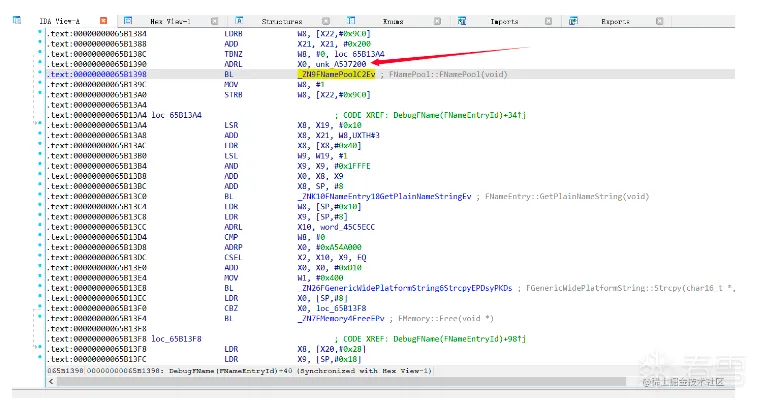The width and height of the screenshot is (765, 412).
Task: Click the DebugFName+98 code xref
Action: coord(460,339)
